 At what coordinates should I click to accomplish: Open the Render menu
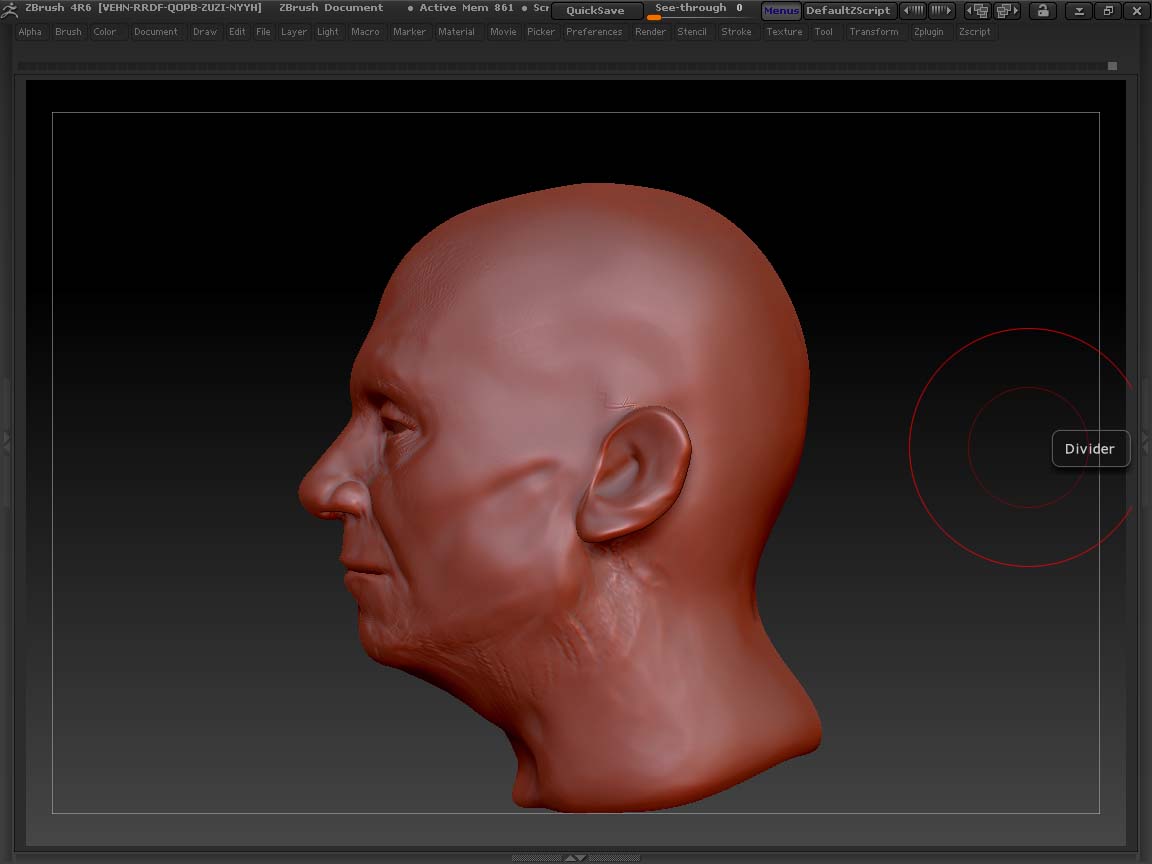click(x=650, y=31)
